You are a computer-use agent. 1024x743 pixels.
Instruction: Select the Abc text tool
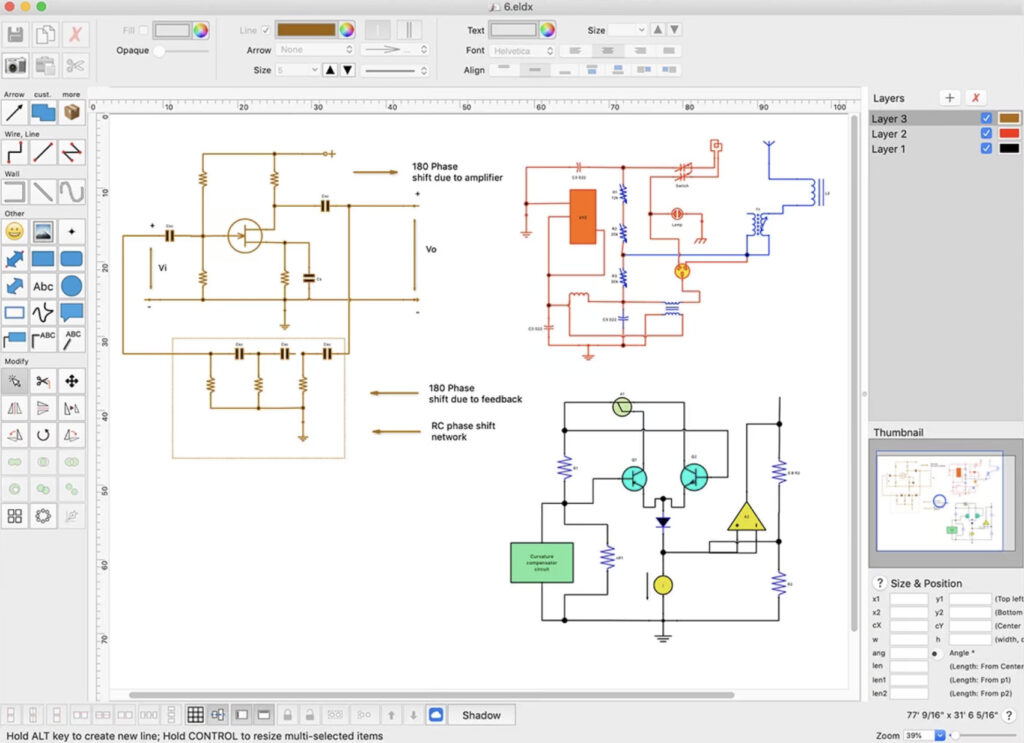43,286
